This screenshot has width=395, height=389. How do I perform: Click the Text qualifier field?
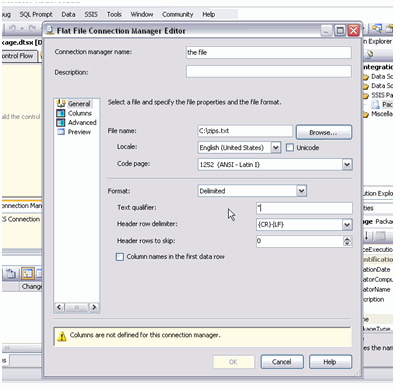pyautogui.click(x=304, y=208)
